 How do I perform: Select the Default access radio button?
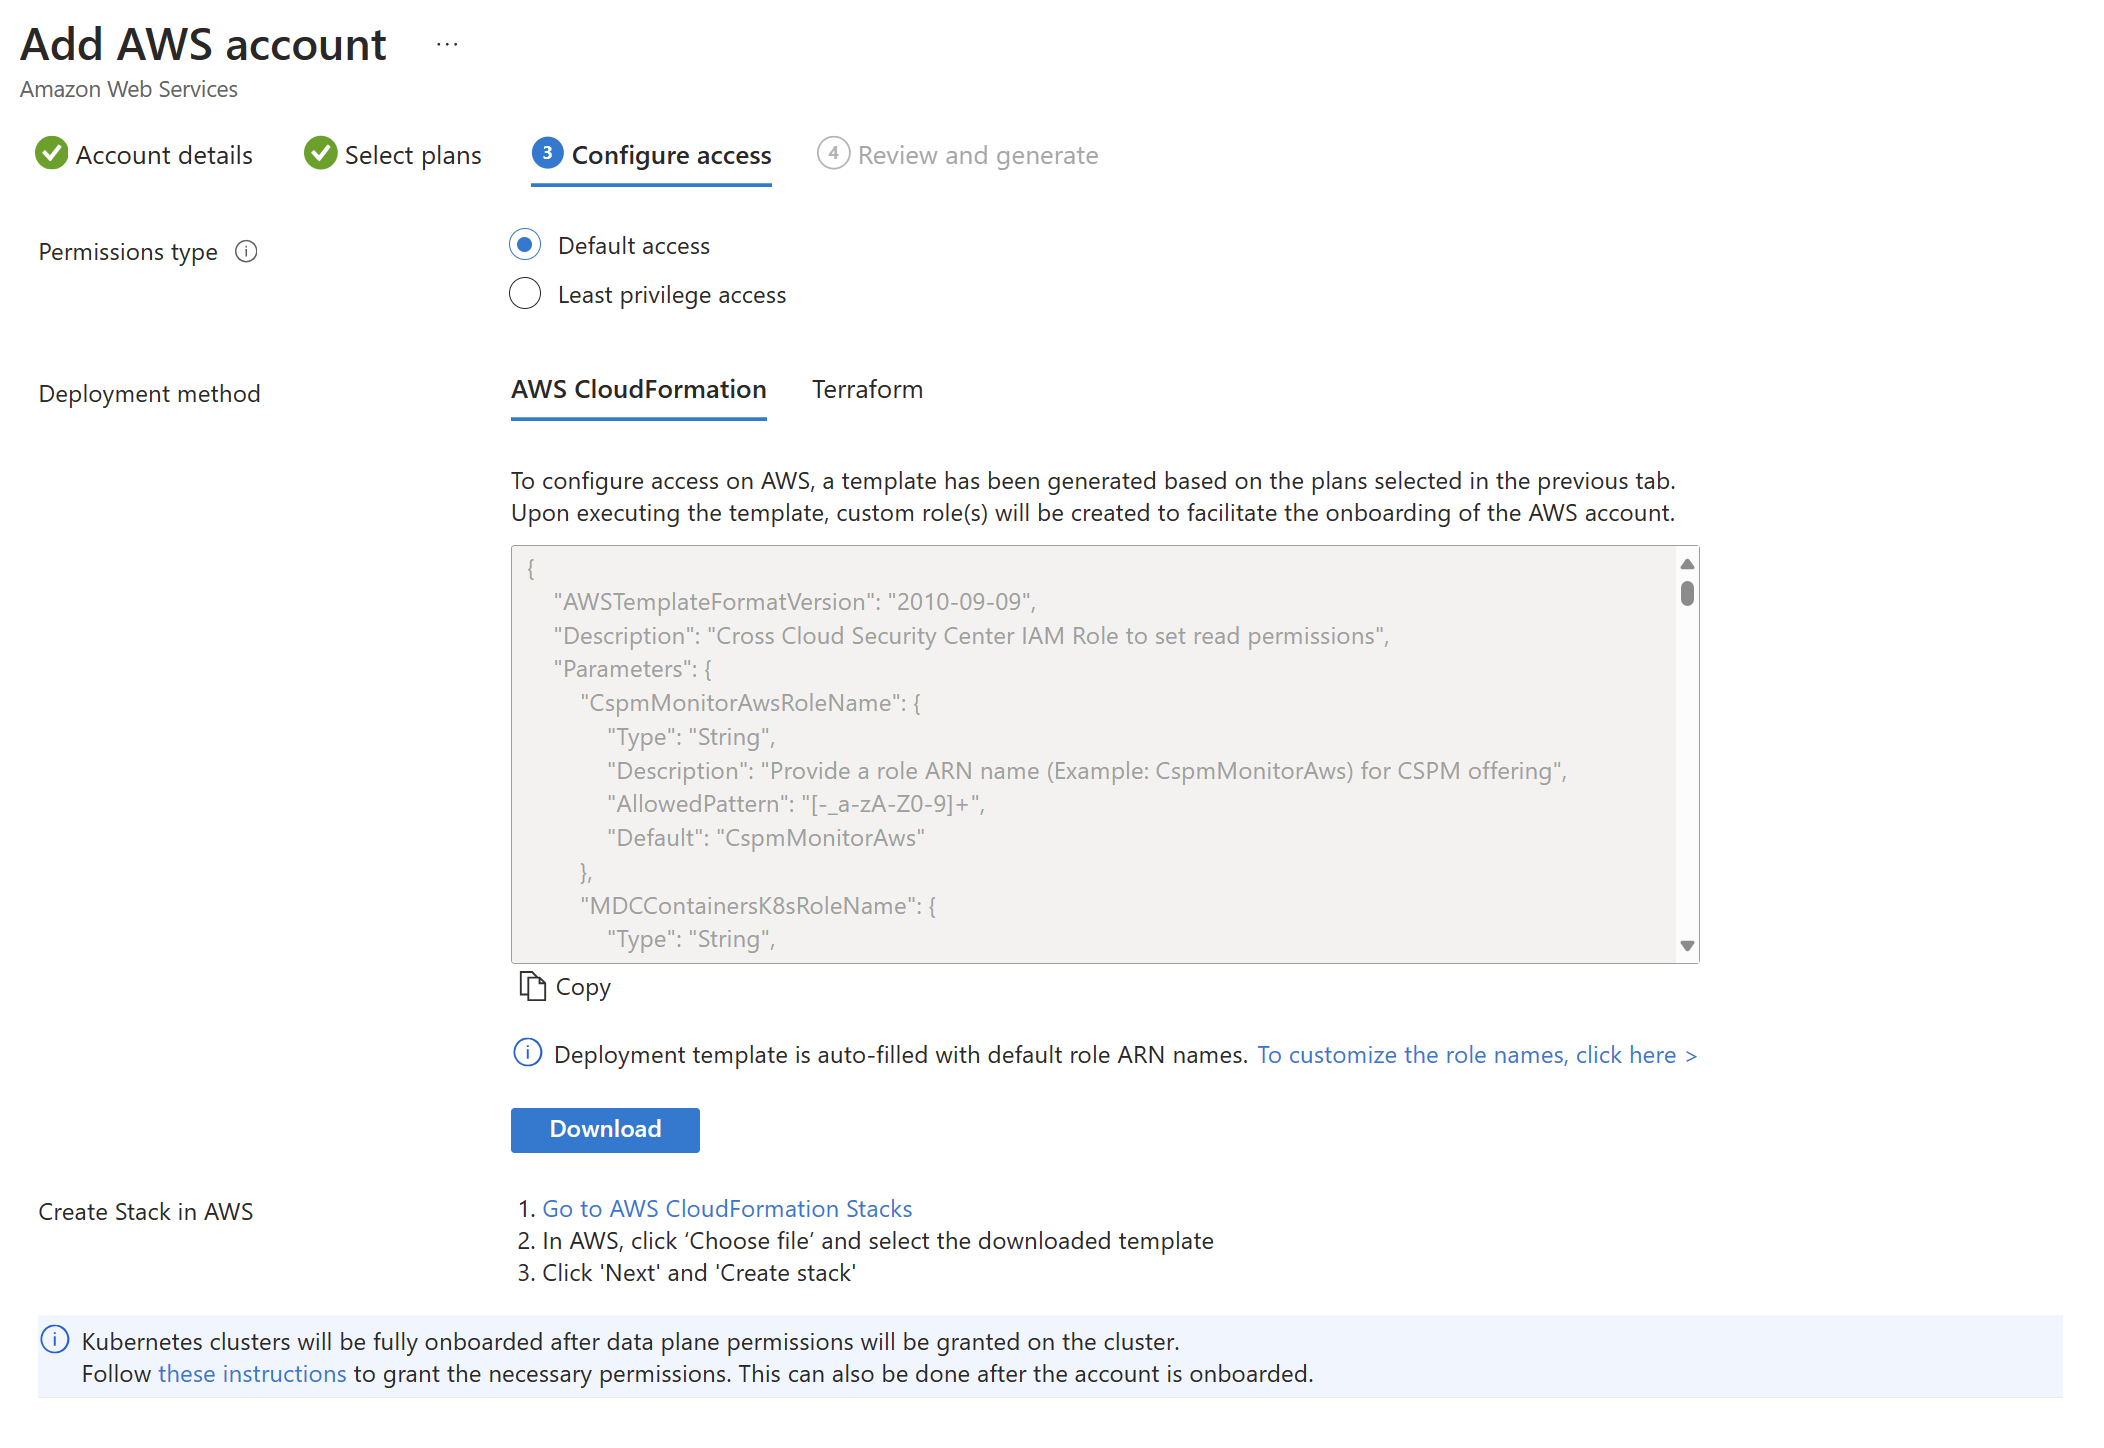tap(525, 245)
